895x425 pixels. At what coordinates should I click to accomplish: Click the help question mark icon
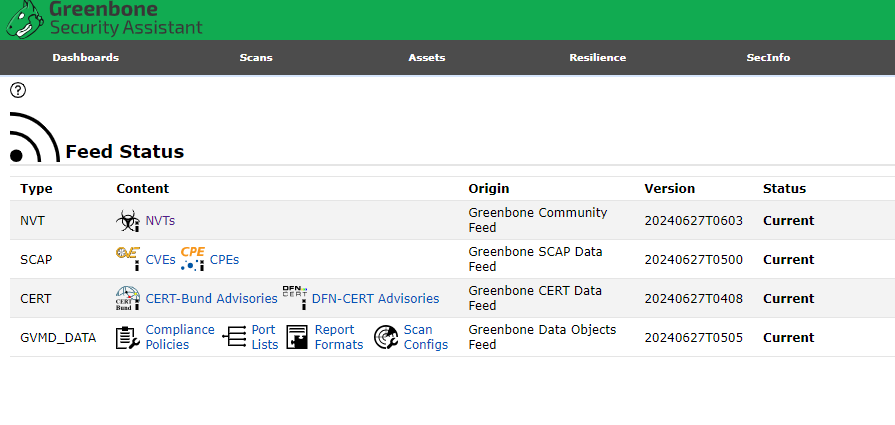click(x=18, y=90)
